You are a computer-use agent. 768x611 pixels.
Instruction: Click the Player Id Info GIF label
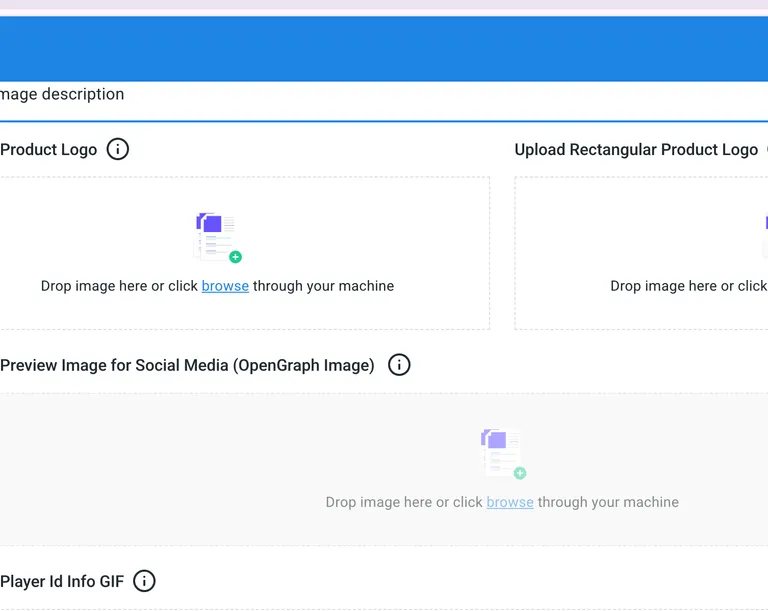[x=62, y=581]
